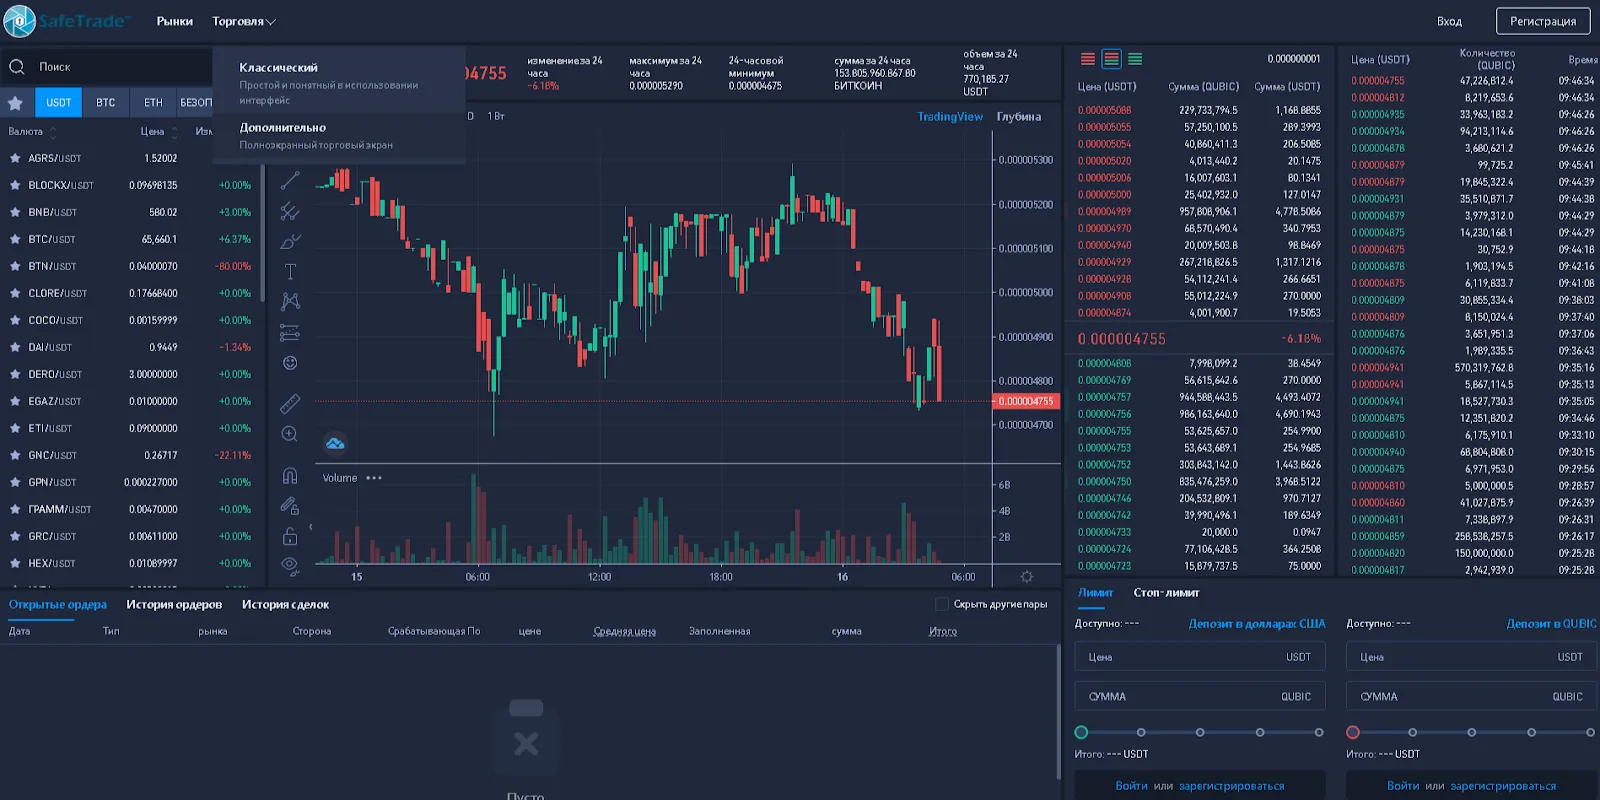Open order book precision 0.000000001 selector
Screen dimensions: 1600x800
click(1293, 59)
